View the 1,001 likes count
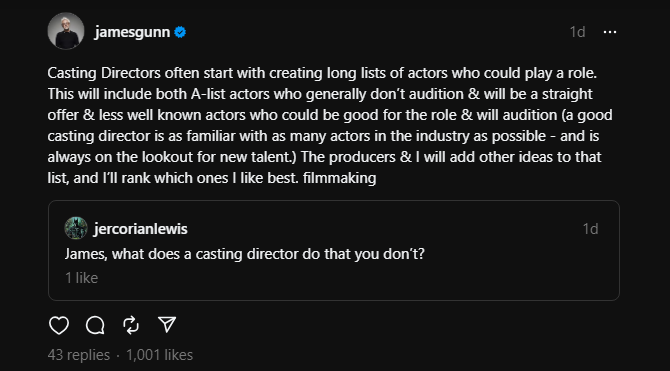Screen dimensions: 670x371 tap(159, 355)
